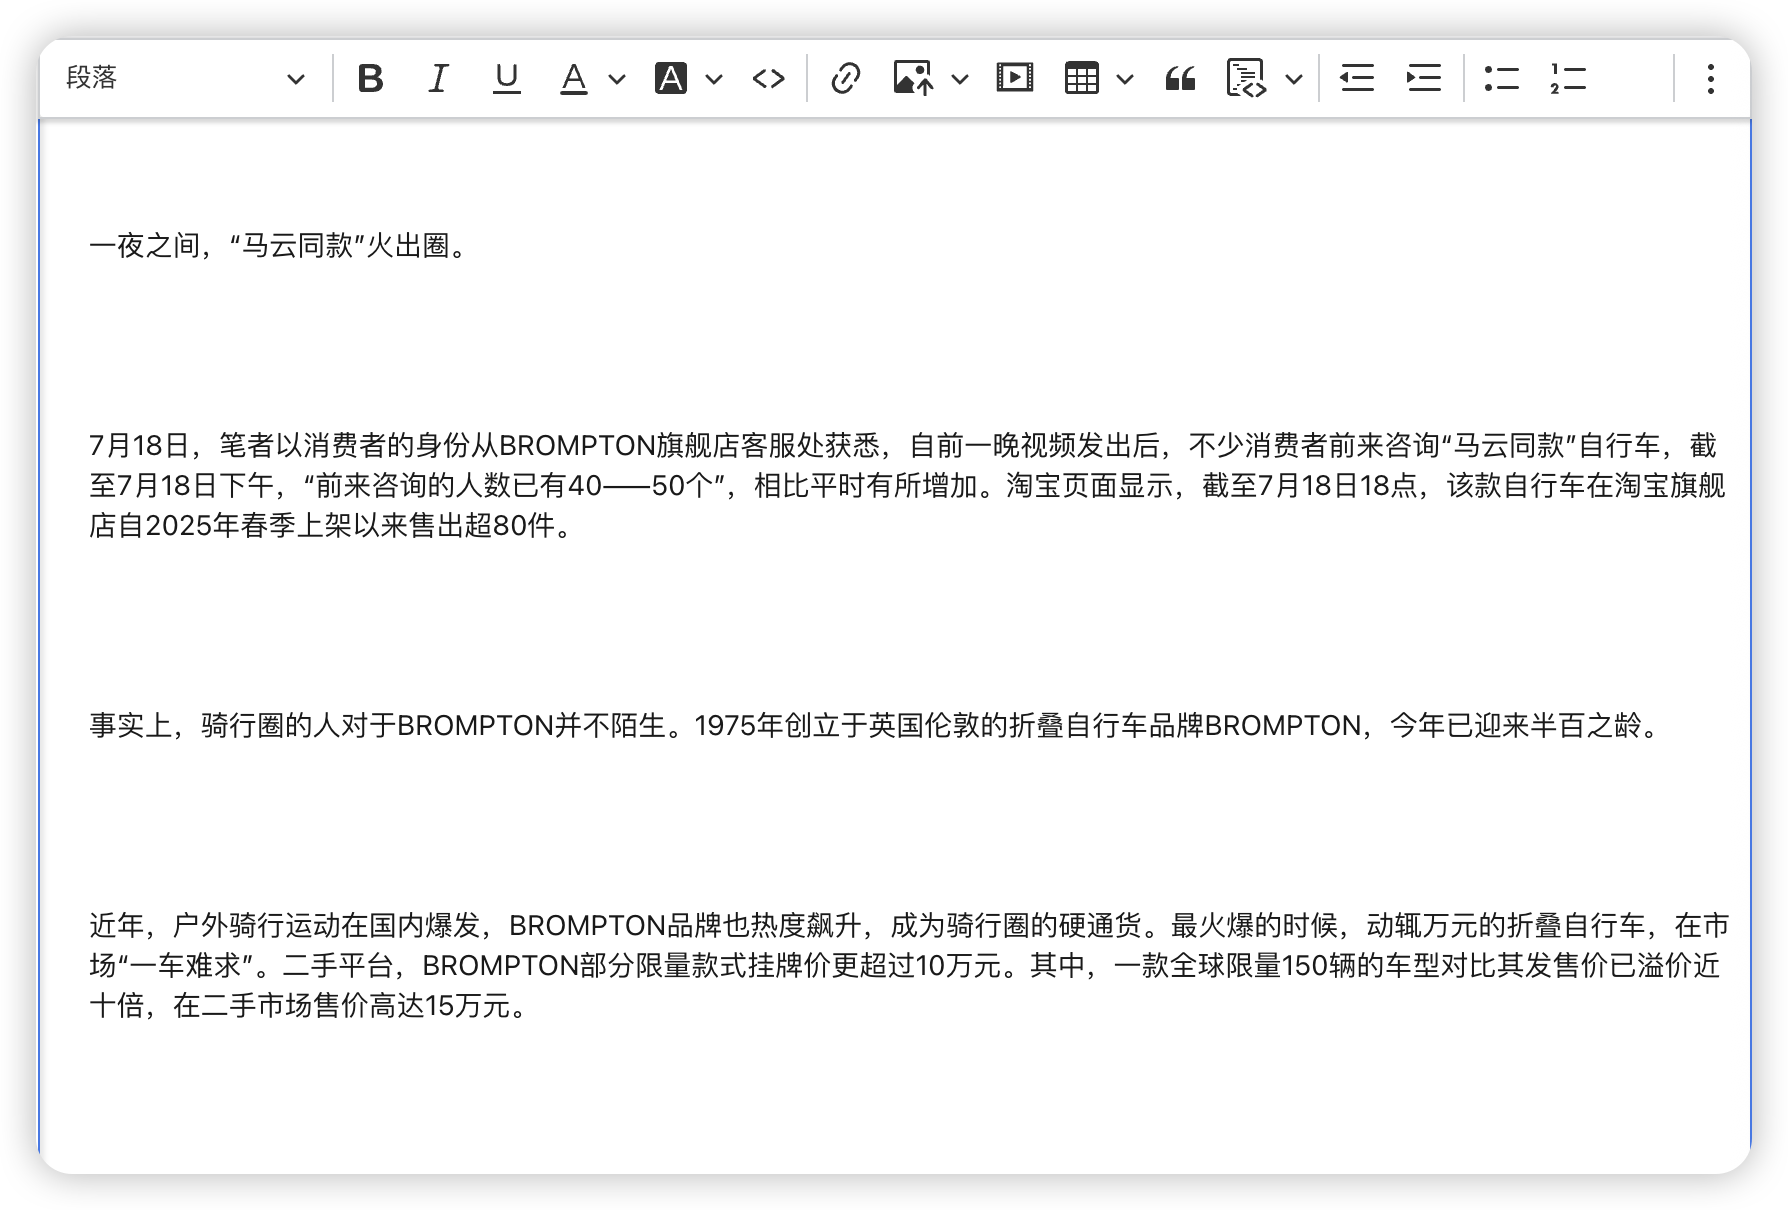1788x1210 pixels.
Task: Create a bulleted list
Action: [1502, 78]
